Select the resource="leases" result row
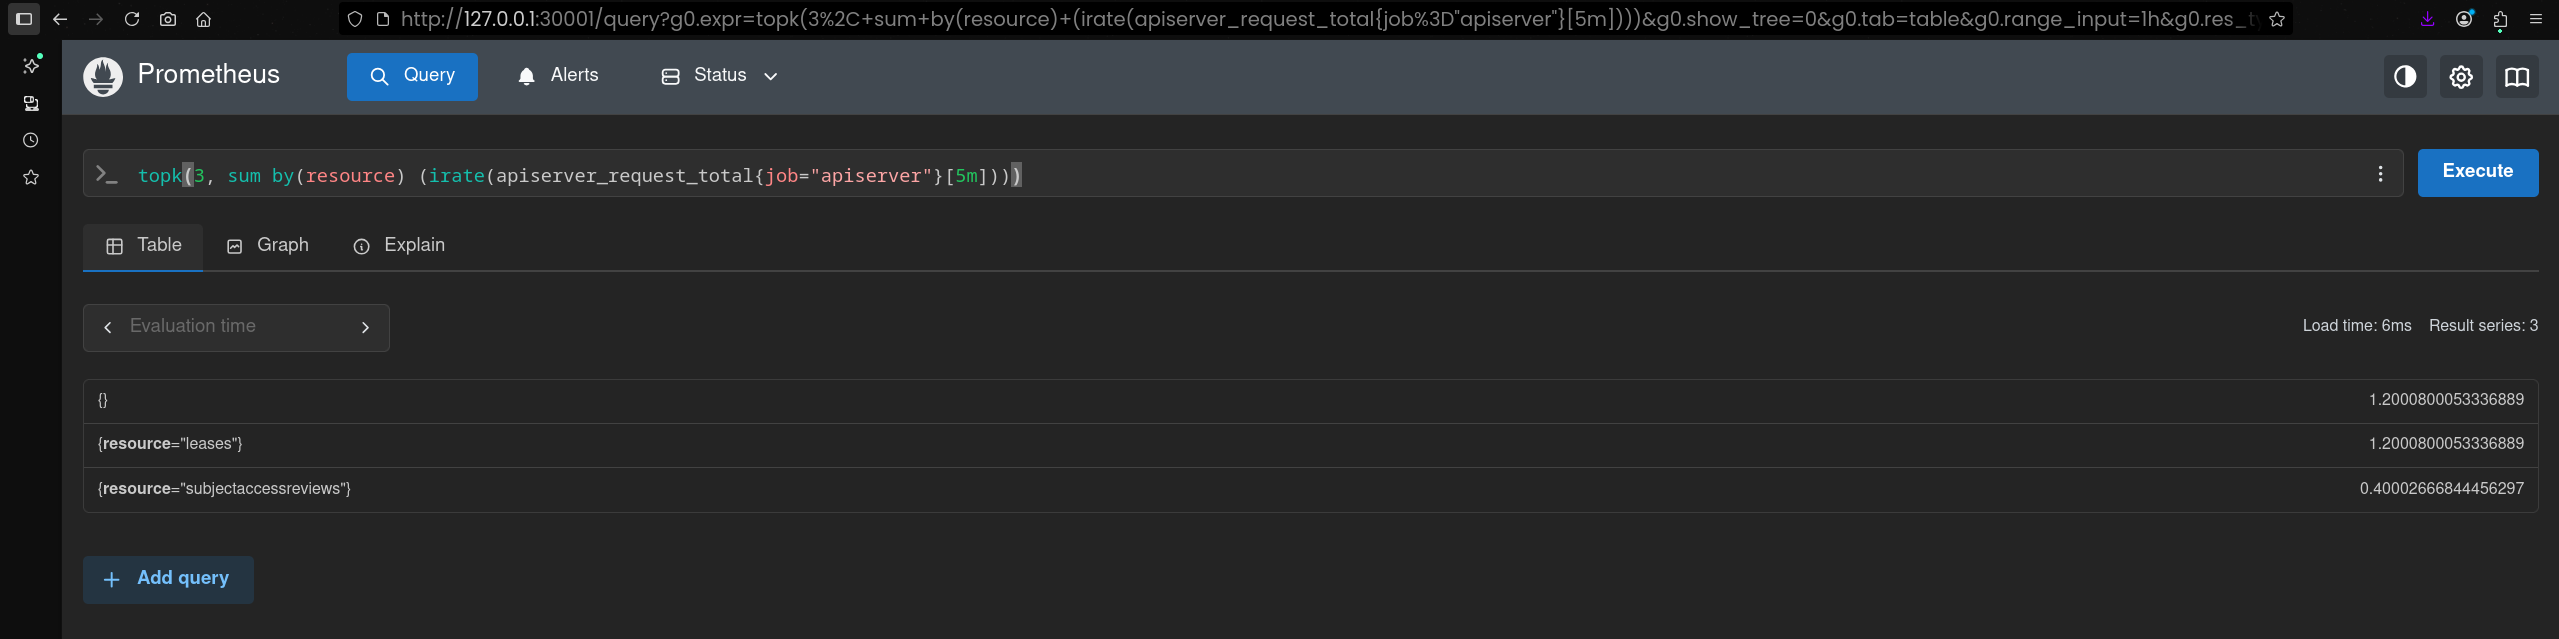The image size is (2559, 639). click(1310, 445)
